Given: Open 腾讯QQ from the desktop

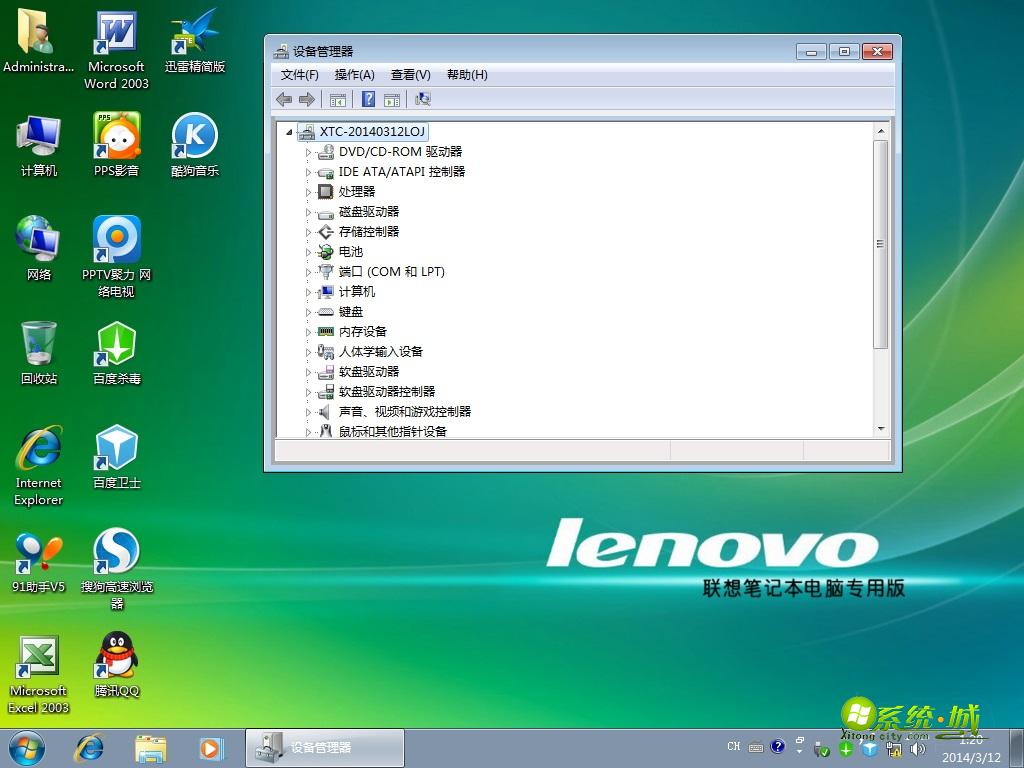Looking at the screenshot, I should (x=116, y=660).
